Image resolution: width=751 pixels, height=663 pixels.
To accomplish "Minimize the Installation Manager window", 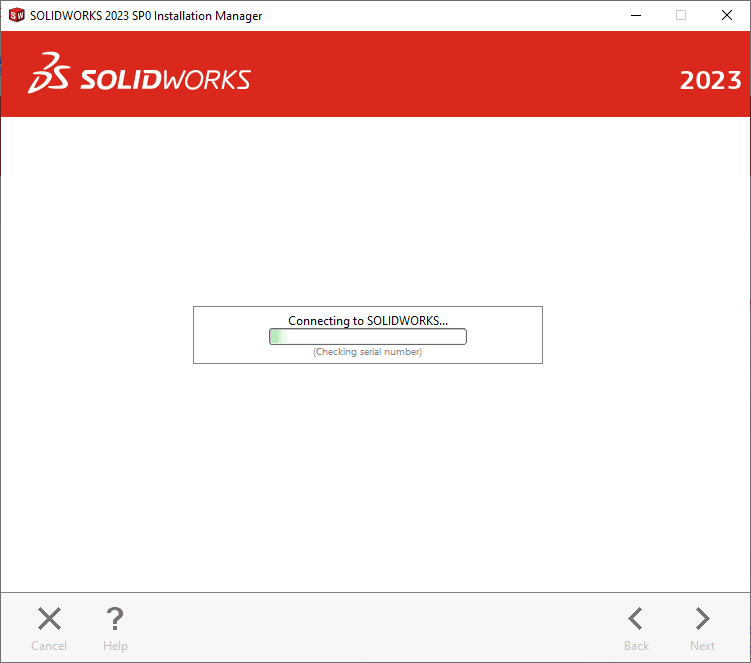I will tap(636, 15).
